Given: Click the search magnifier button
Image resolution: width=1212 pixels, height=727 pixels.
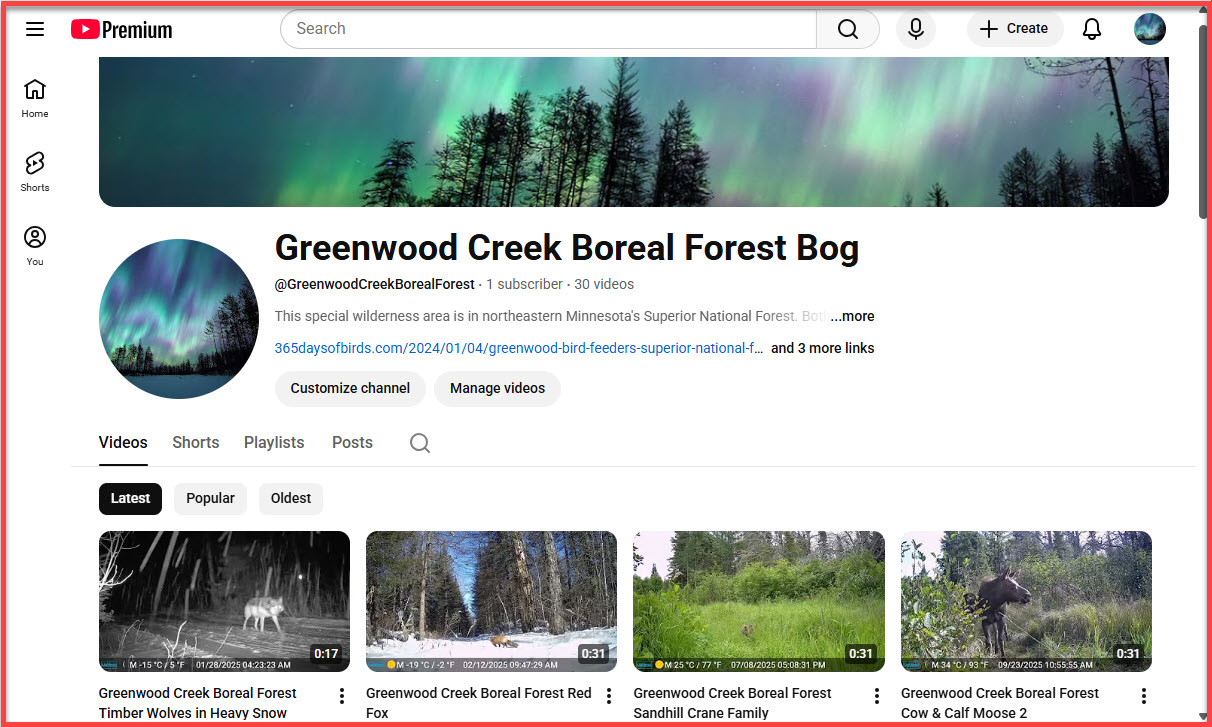Looking at the screenshot, I should (847, 29).
